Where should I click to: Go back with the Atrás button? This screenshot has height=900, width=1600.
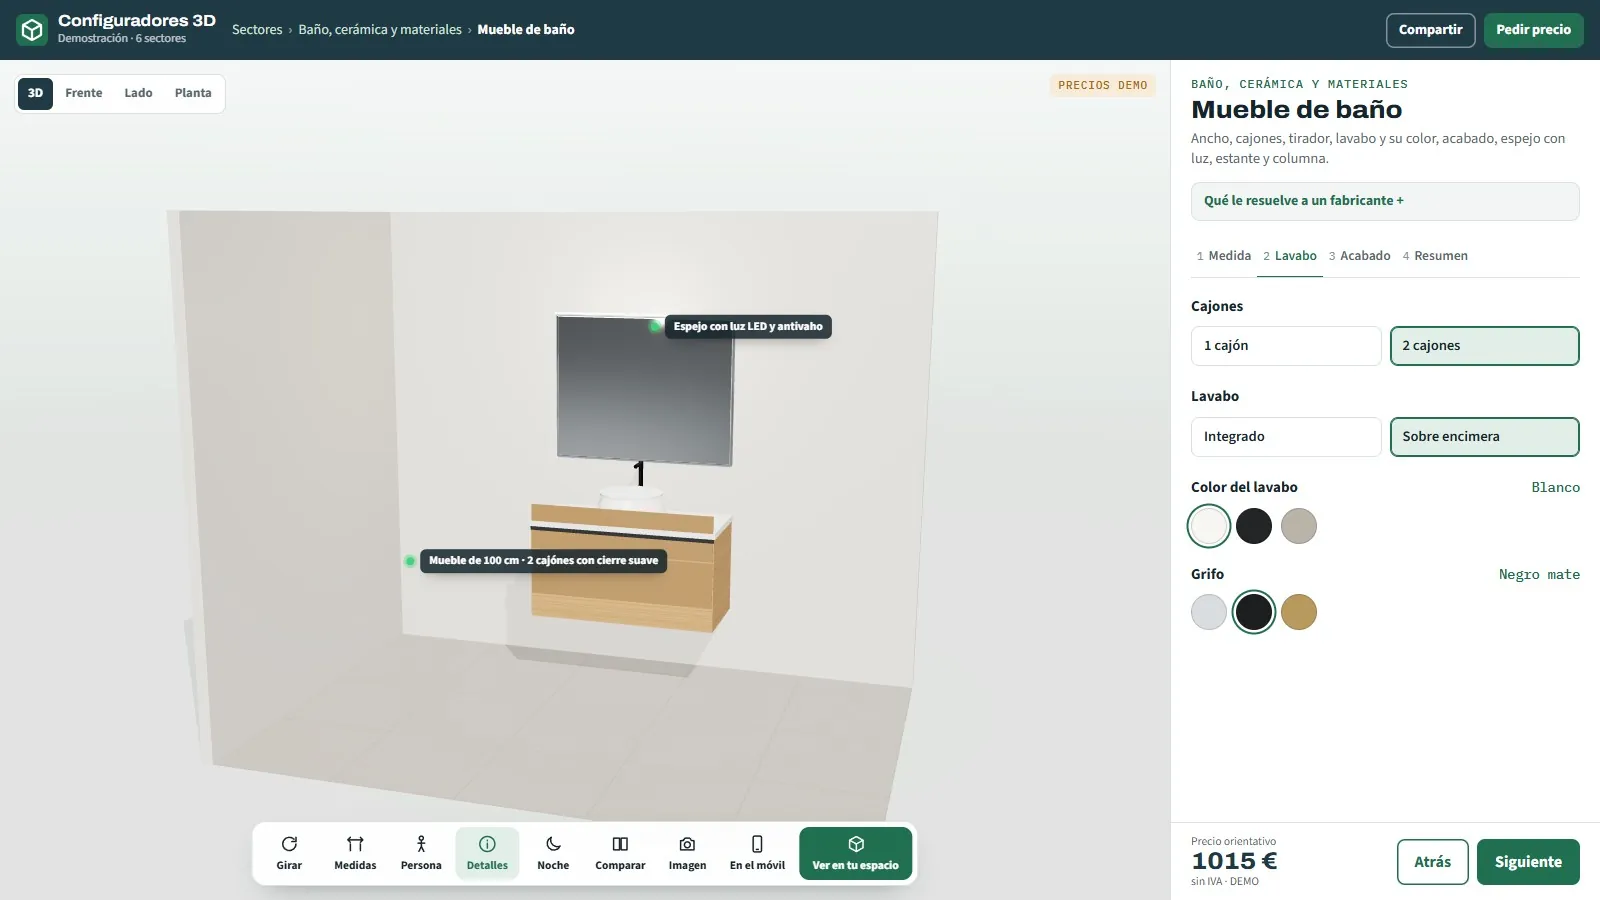tap(1432, 862)
